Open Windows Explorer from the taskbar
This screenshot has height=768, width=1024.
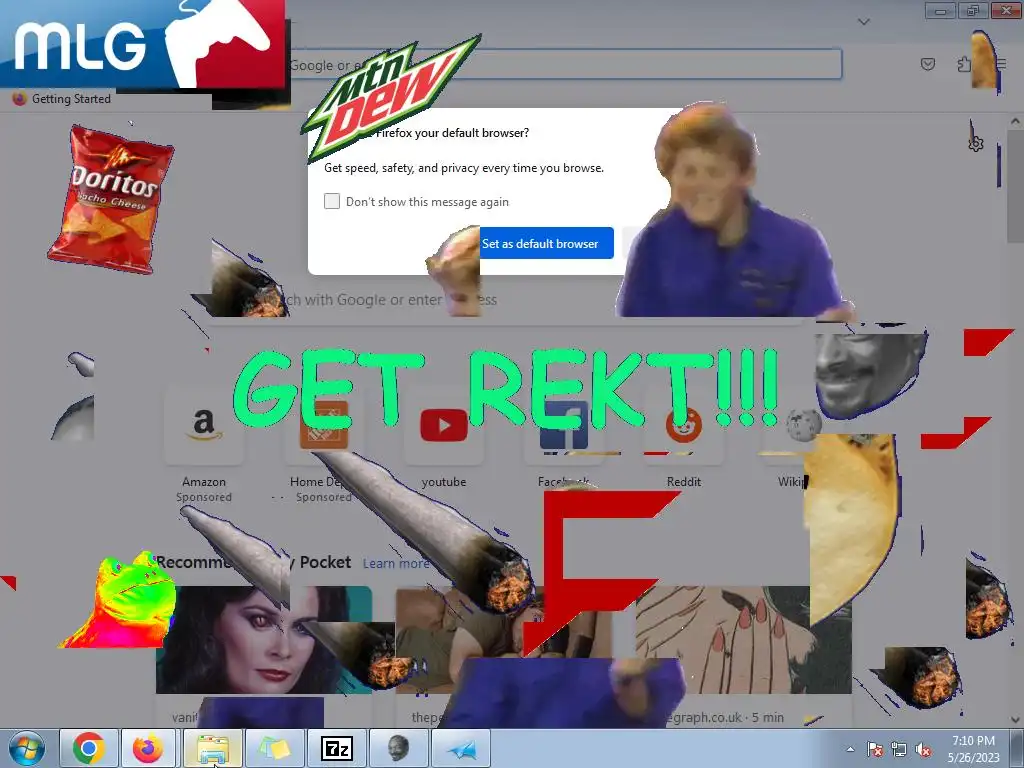point(213,748)
